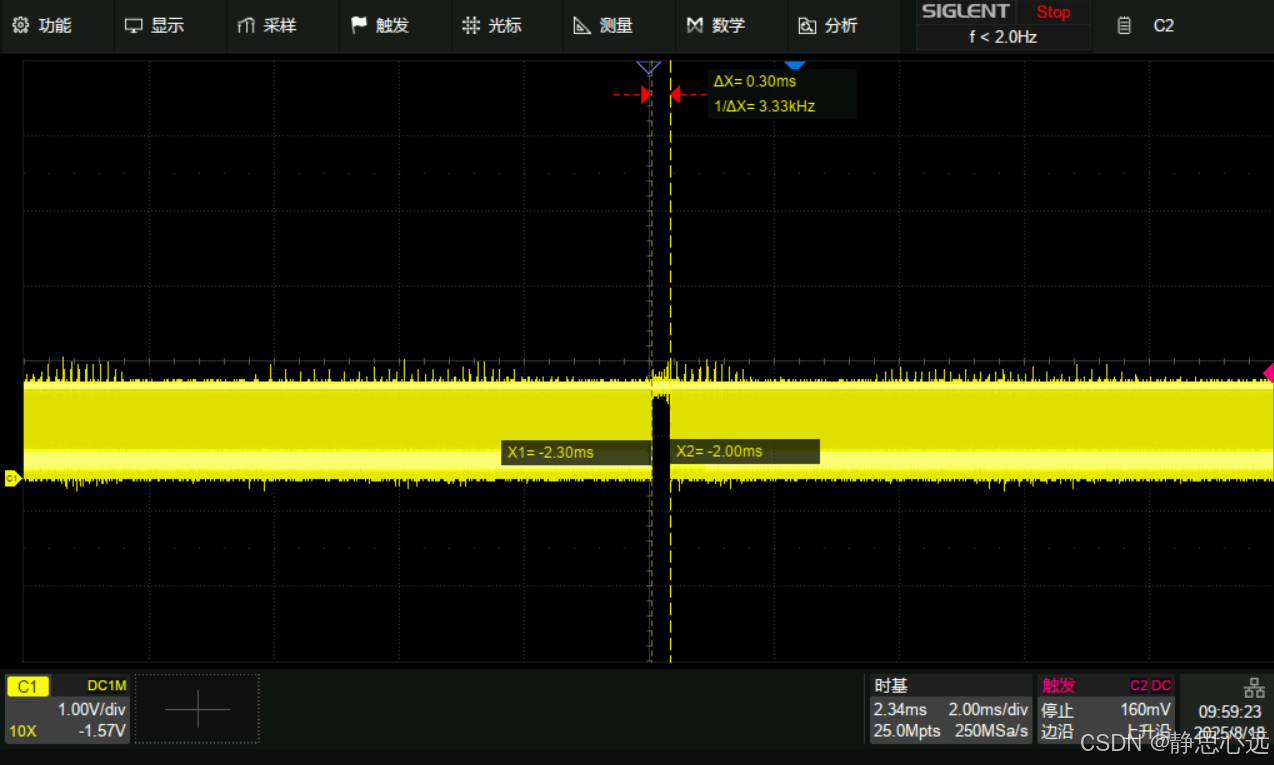Click the 160mV trigger level value

coord(1146,710)
